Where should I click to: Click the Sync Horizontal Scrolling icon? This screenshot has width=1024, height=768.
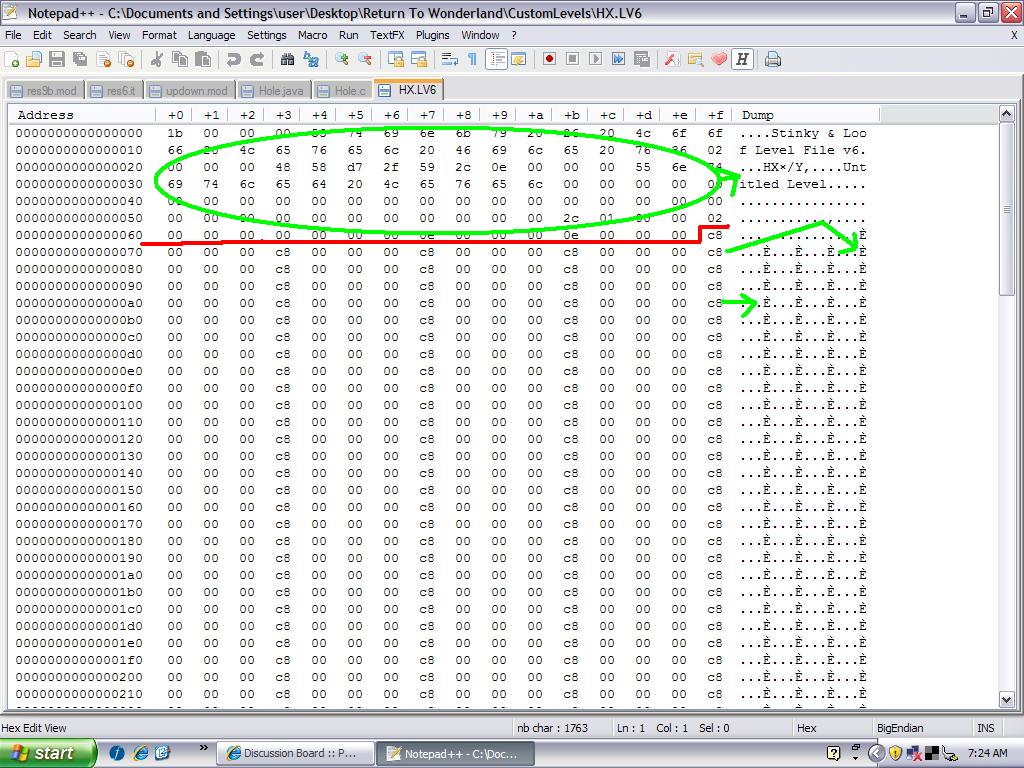pyautogui.click(x=419, y=59)
